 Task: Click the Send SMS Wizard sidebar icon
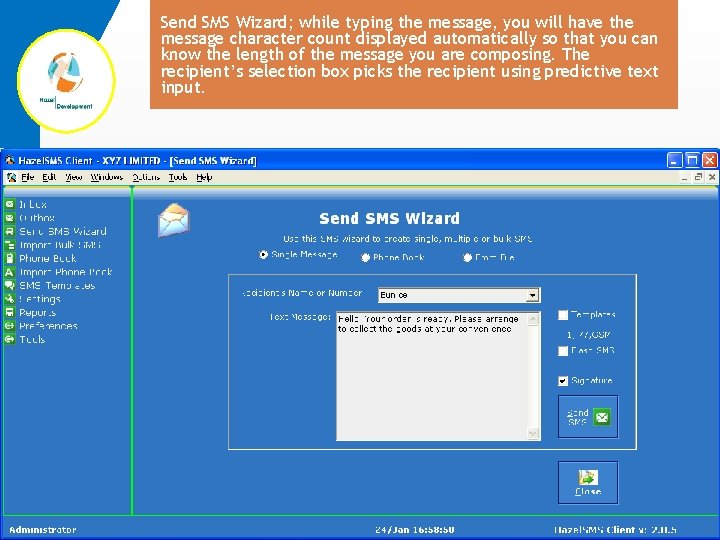point(9,231)
